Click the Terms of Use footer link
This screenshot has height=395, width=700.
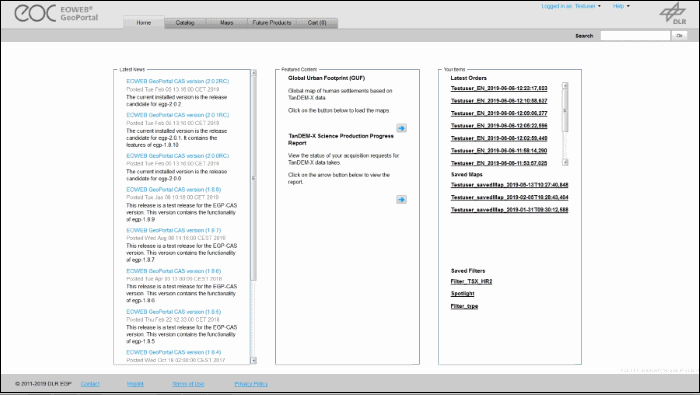tap(188, 384)
